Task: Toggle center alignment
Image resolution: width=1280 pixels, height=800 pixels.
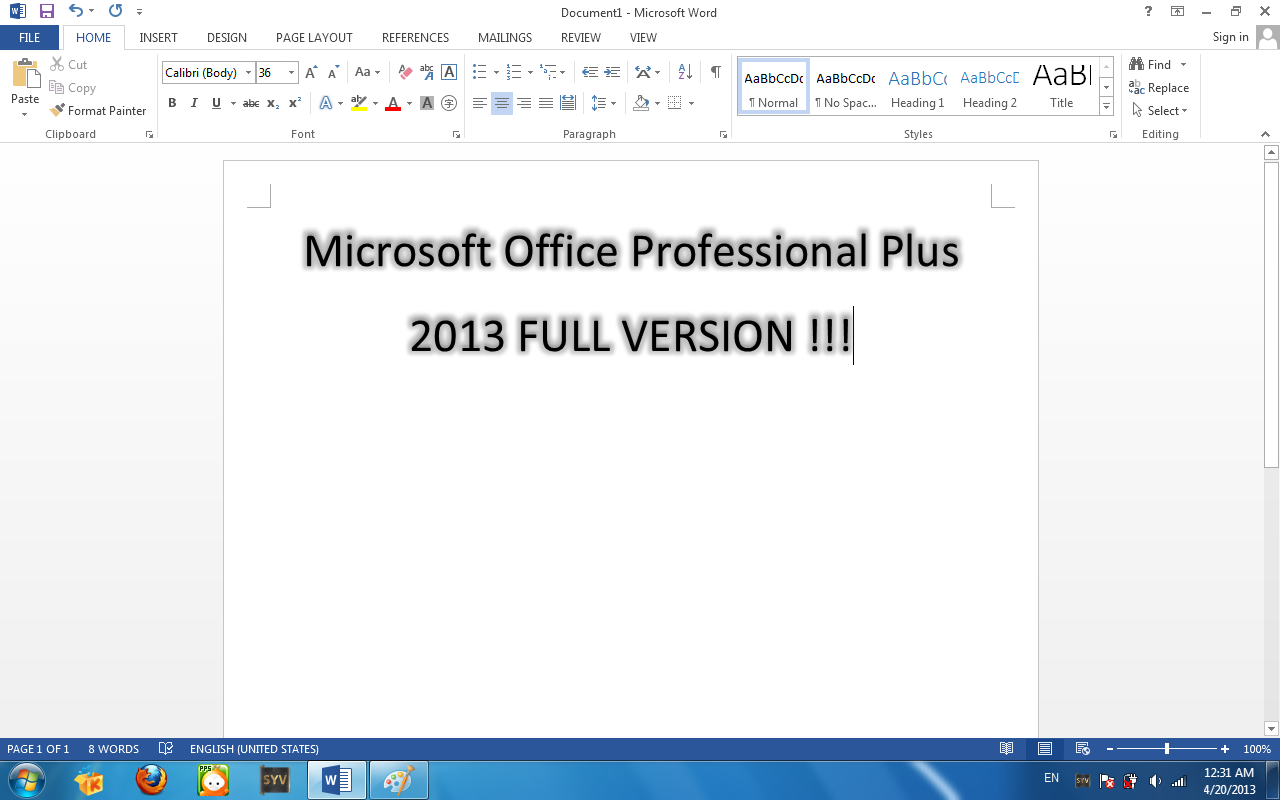Action: coord(502,103)
